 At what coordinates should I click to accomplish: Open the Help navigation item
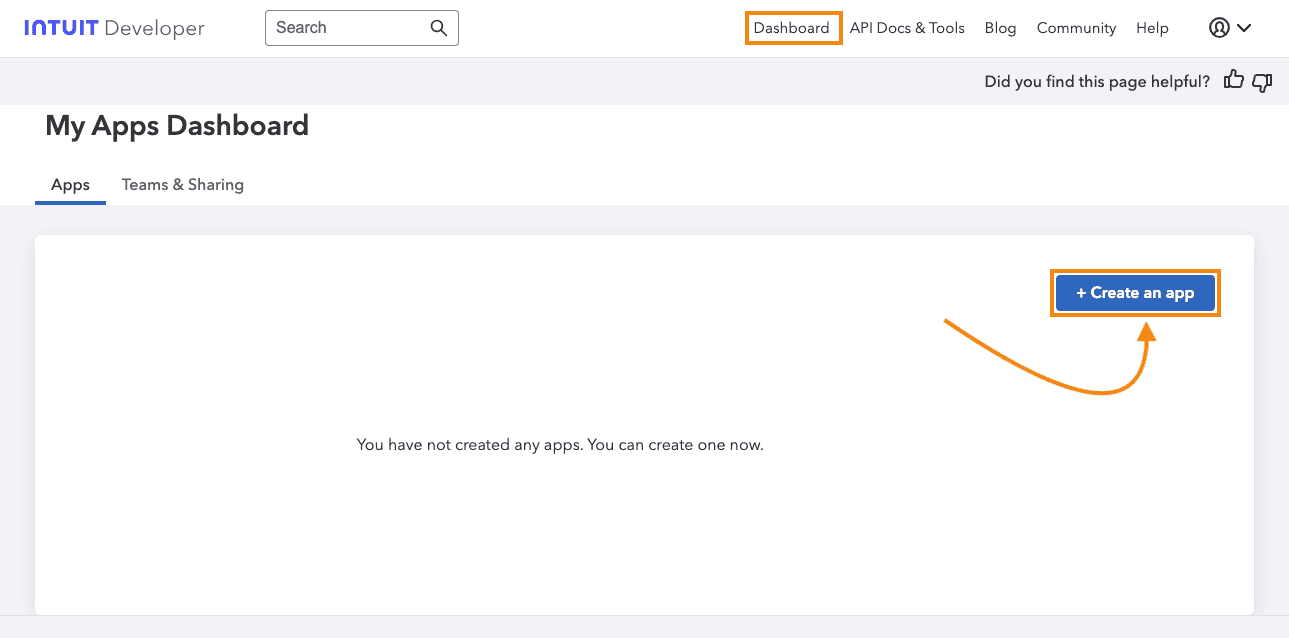point(1152,28)
